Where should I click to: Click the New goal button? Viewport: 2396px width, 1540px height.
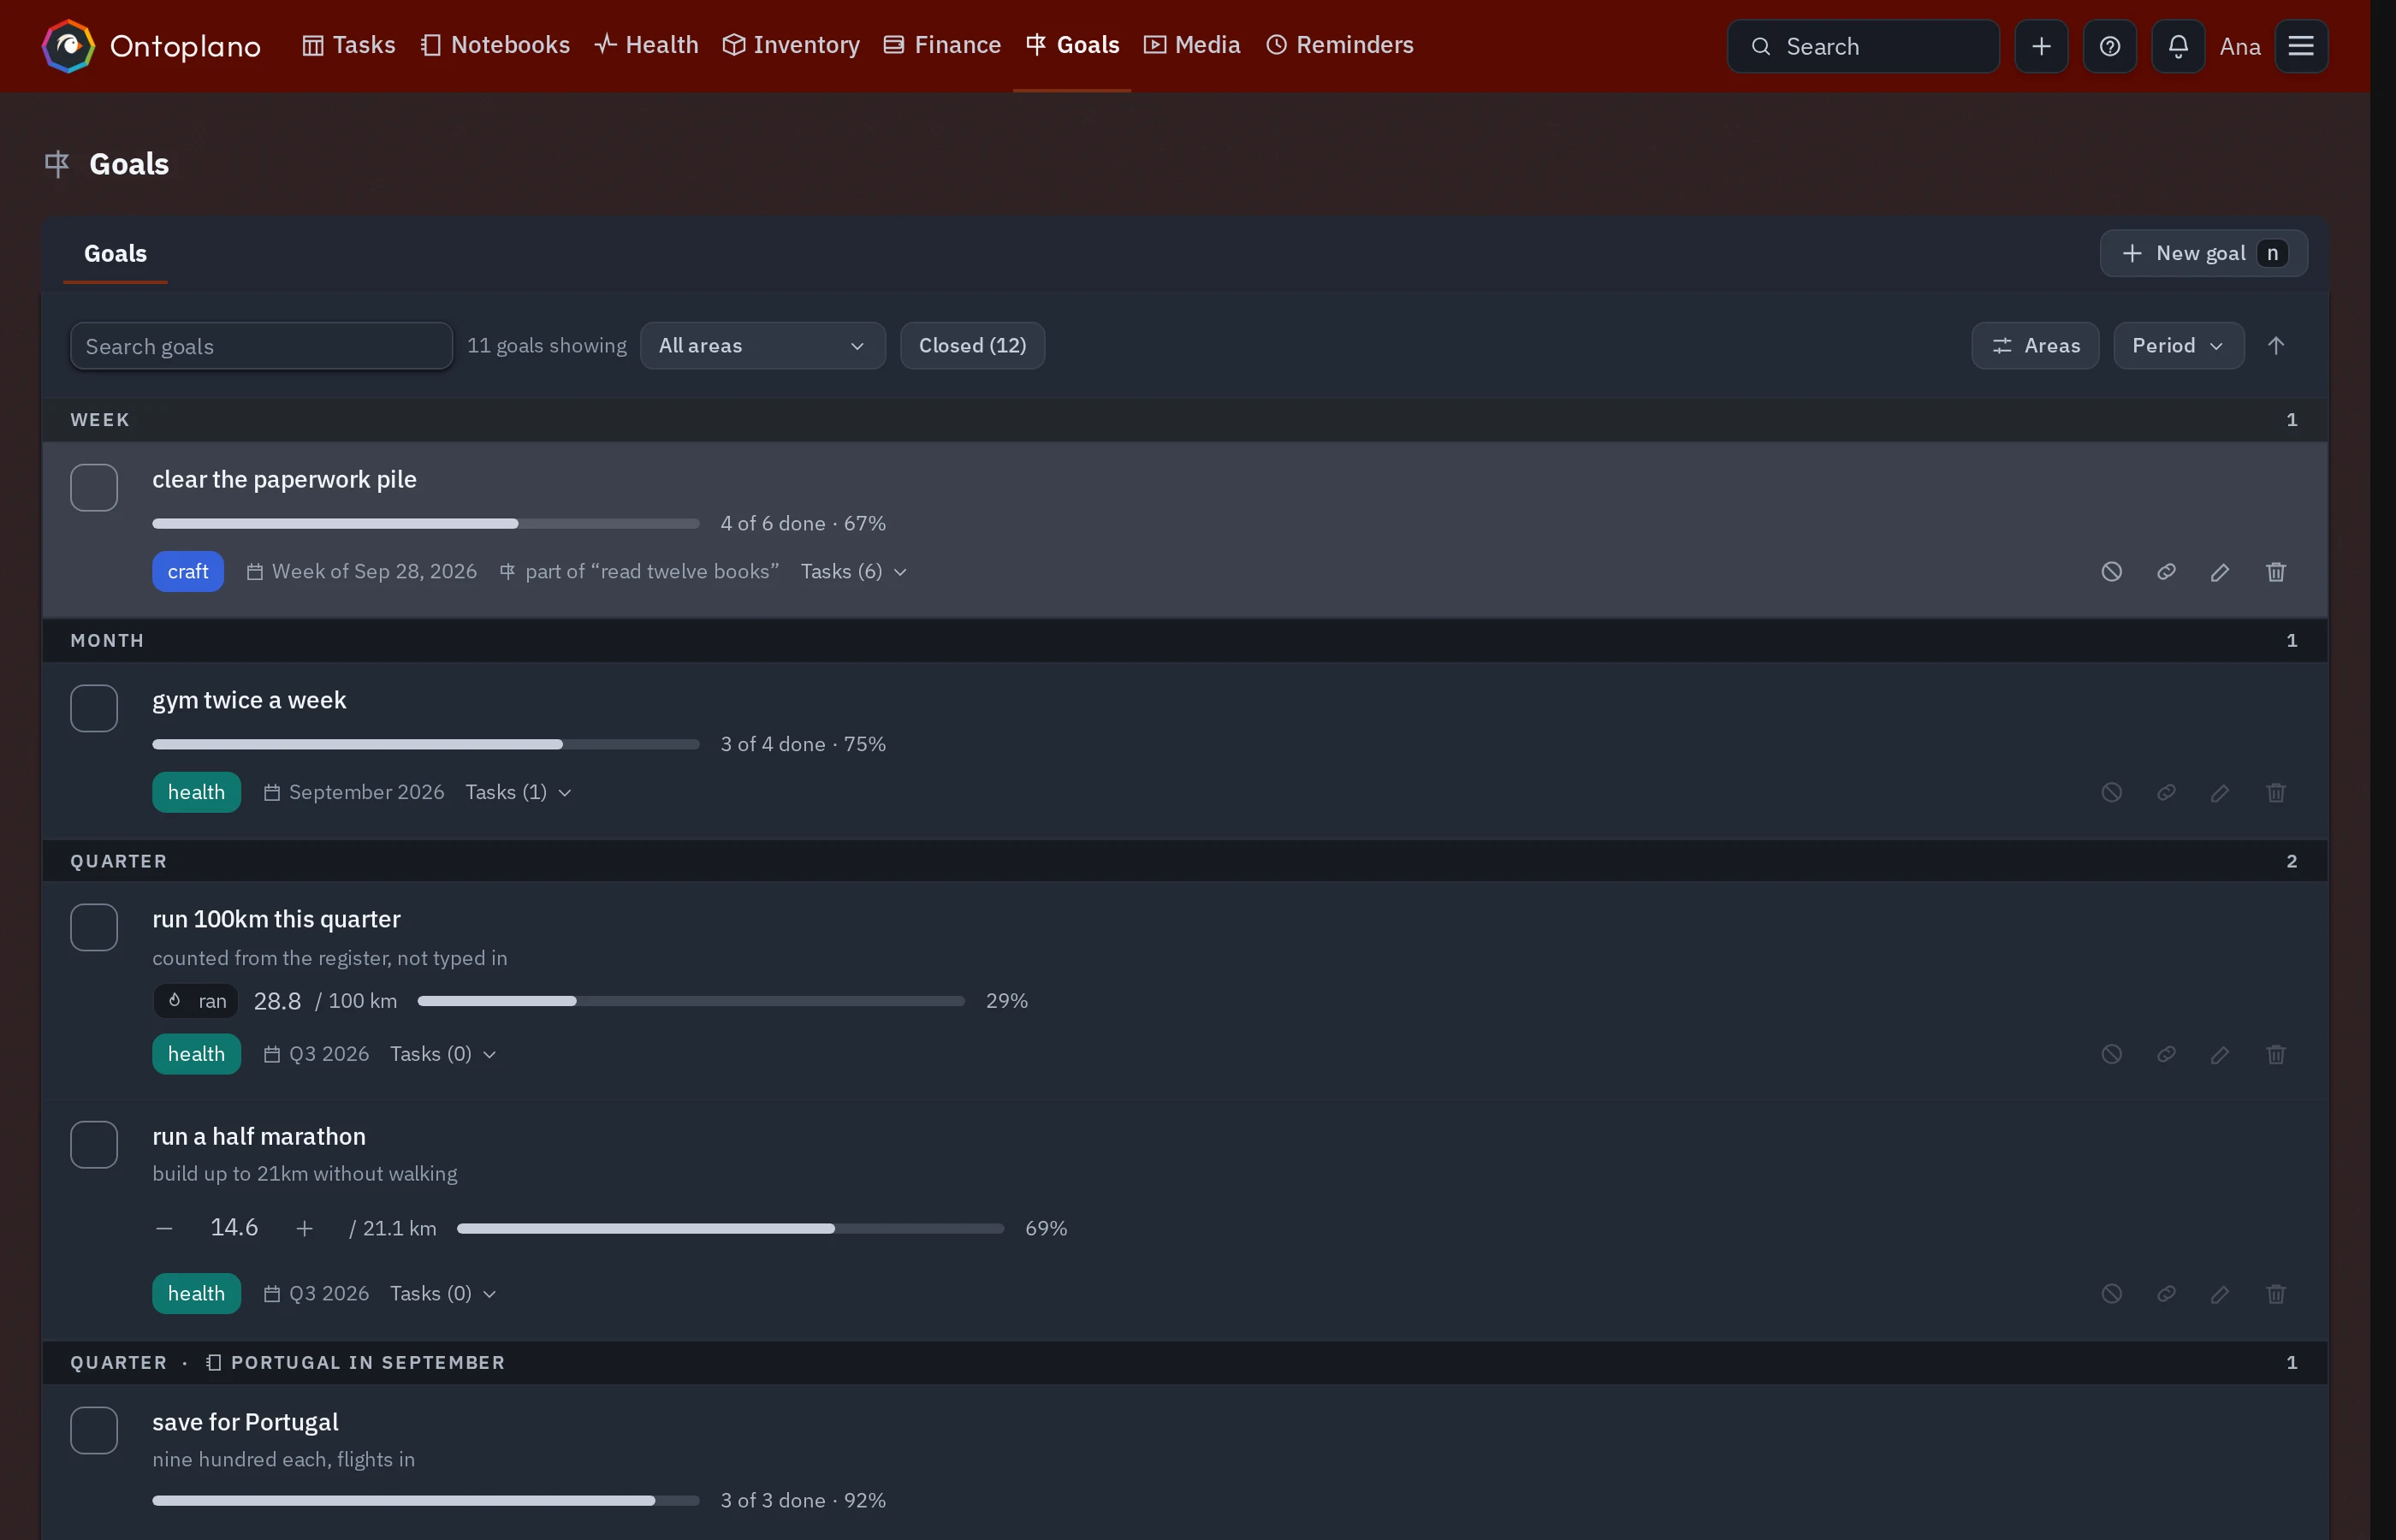pyautogui.click(x=2203, y=254)
